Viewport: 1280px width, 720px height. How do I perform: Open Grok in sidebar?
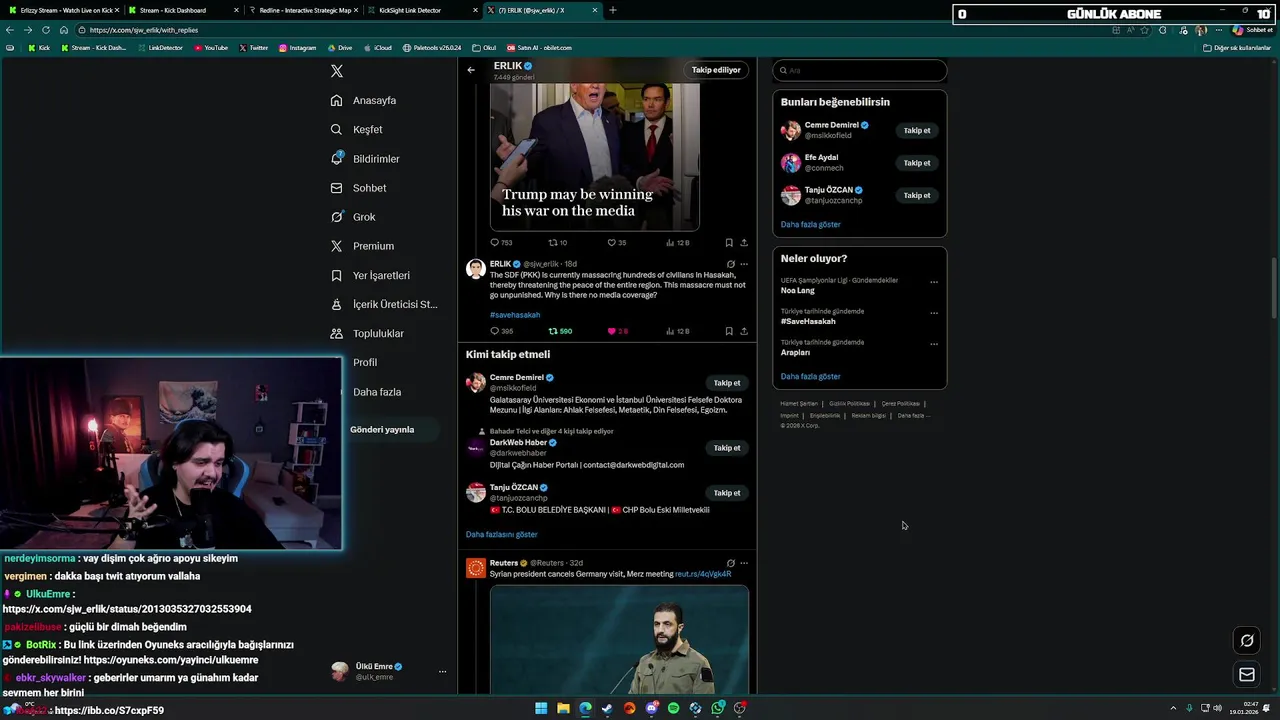(x=353, y=217)
